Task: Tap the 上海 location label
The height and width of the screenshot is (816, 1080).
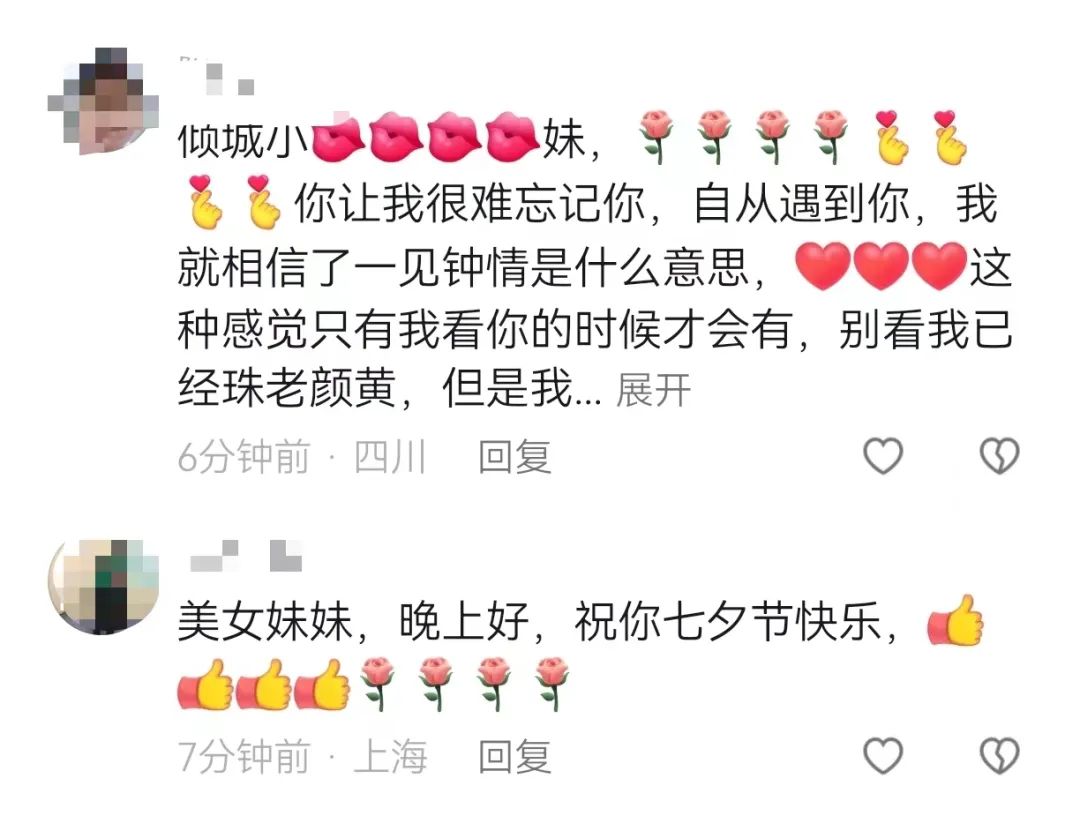Action: [391, 756]
